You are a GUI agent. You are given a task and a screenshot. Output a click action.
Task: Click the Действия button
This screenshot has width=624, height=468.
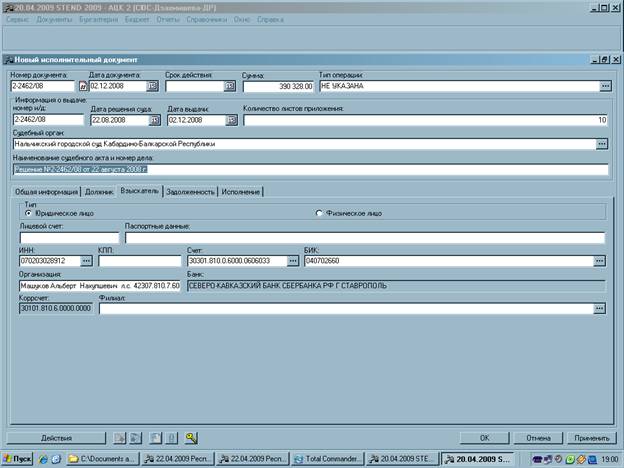(x=57, y=438)
